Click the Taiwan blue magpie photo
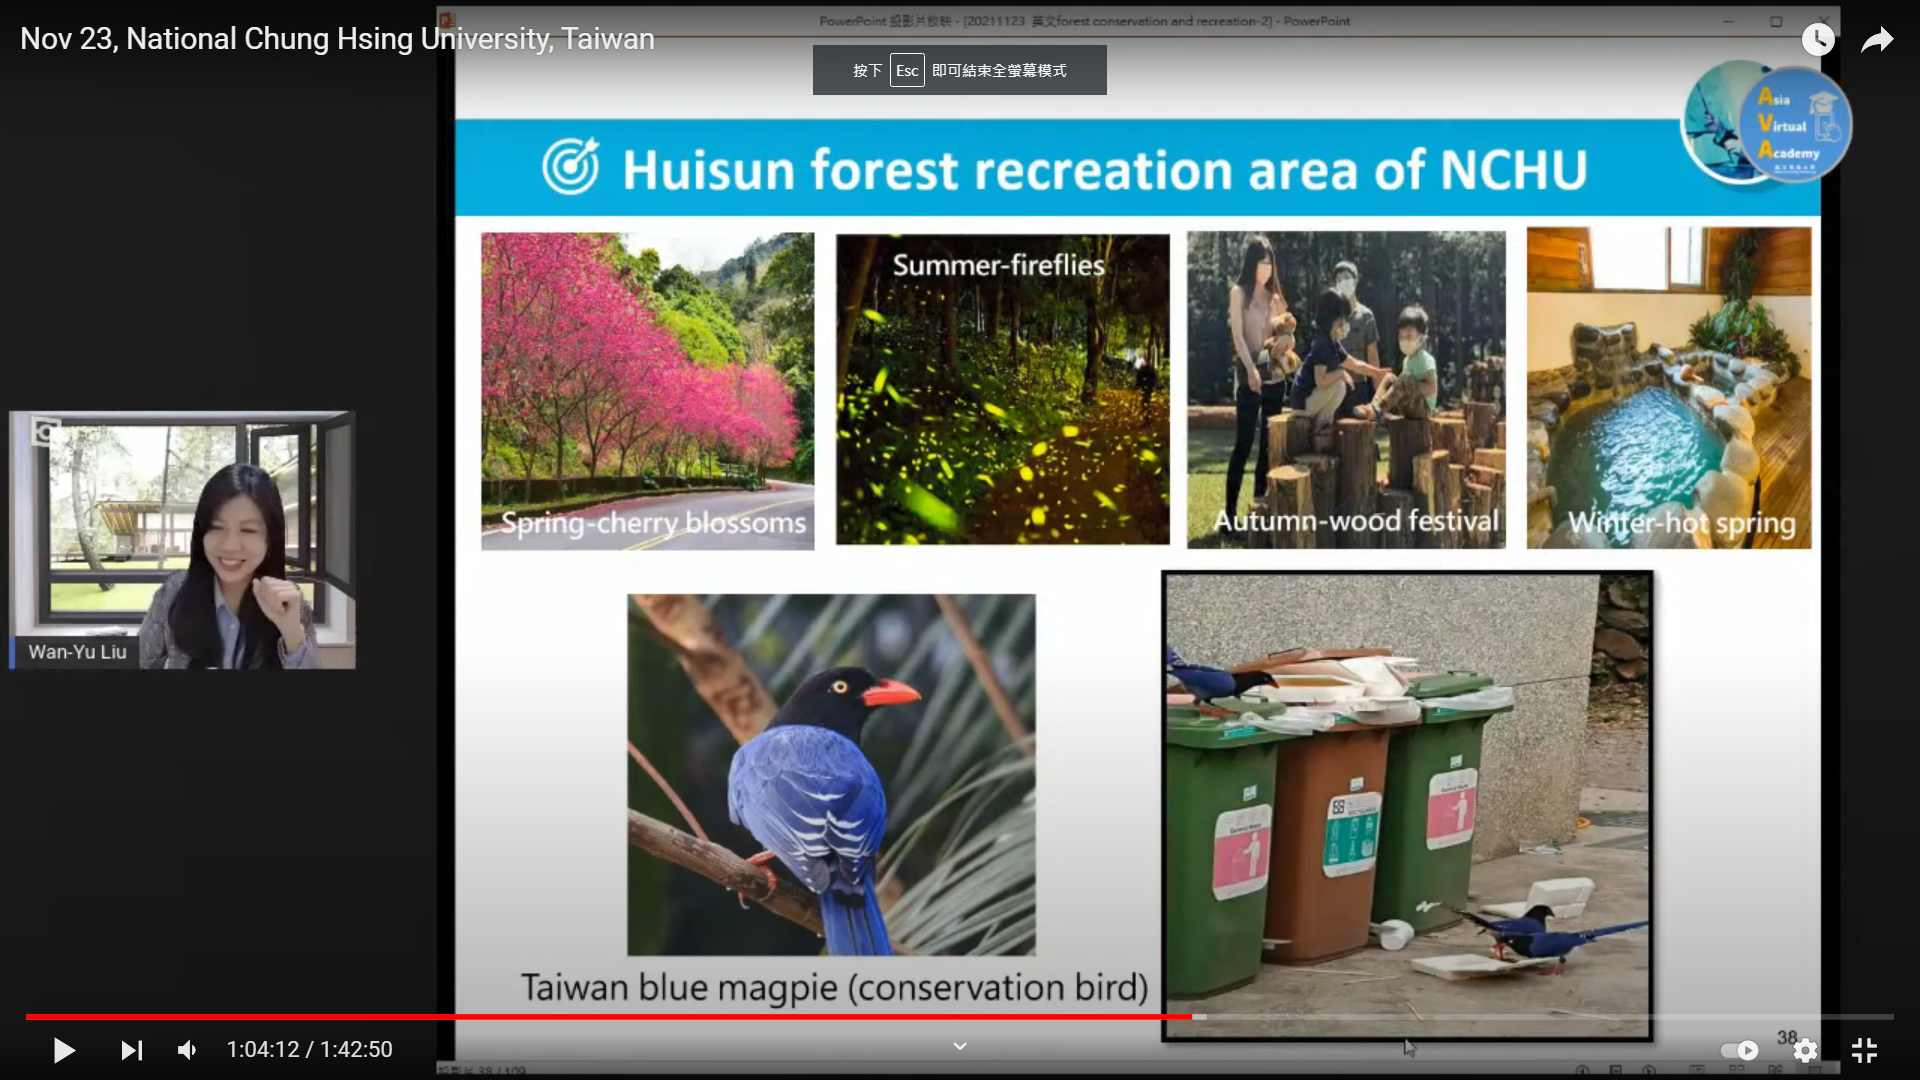This screenshot has height=1080, width=1920. pyautogui.click(x=831, y=775)
